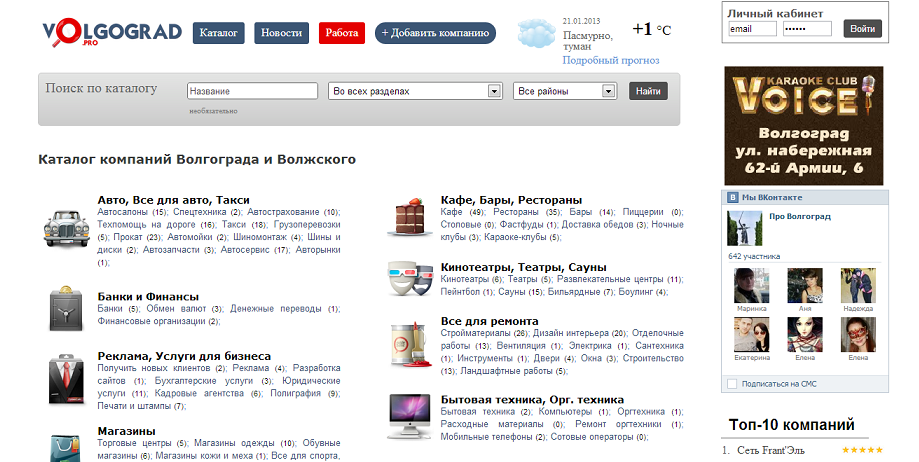Click the Про Волгоград group photo
The width and height of the screenshot is (919, 462).
click(744, 228)
